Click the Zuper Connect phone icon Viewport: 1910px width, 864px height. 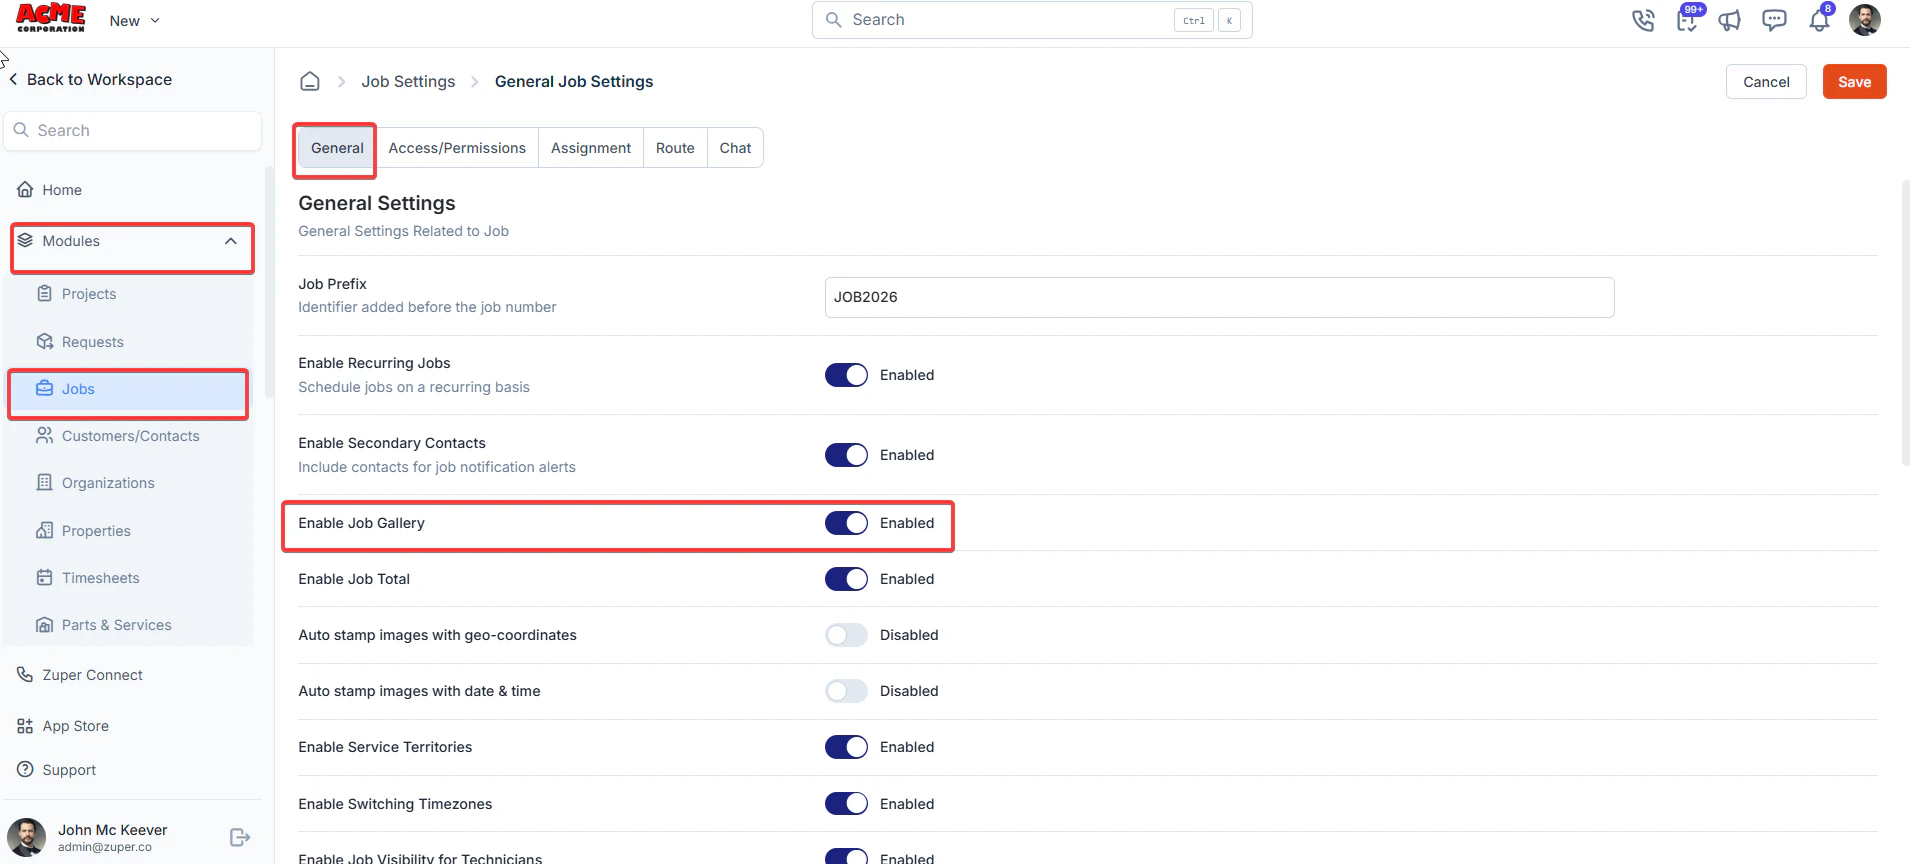(25, 674)
